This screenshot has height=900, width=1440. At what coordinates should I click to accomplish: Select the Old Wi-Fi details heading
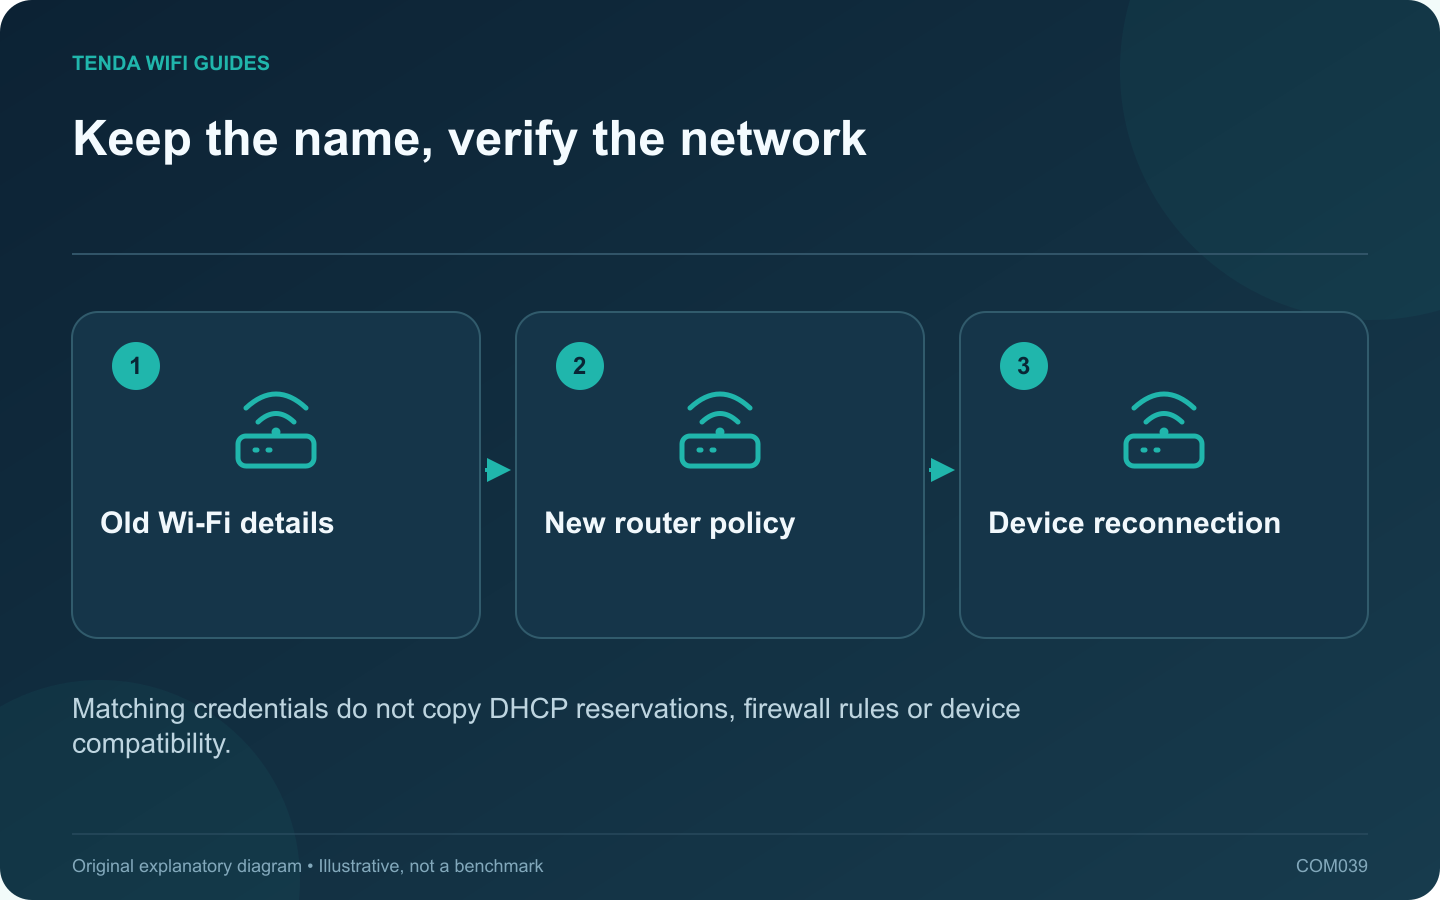pos(217,523)
